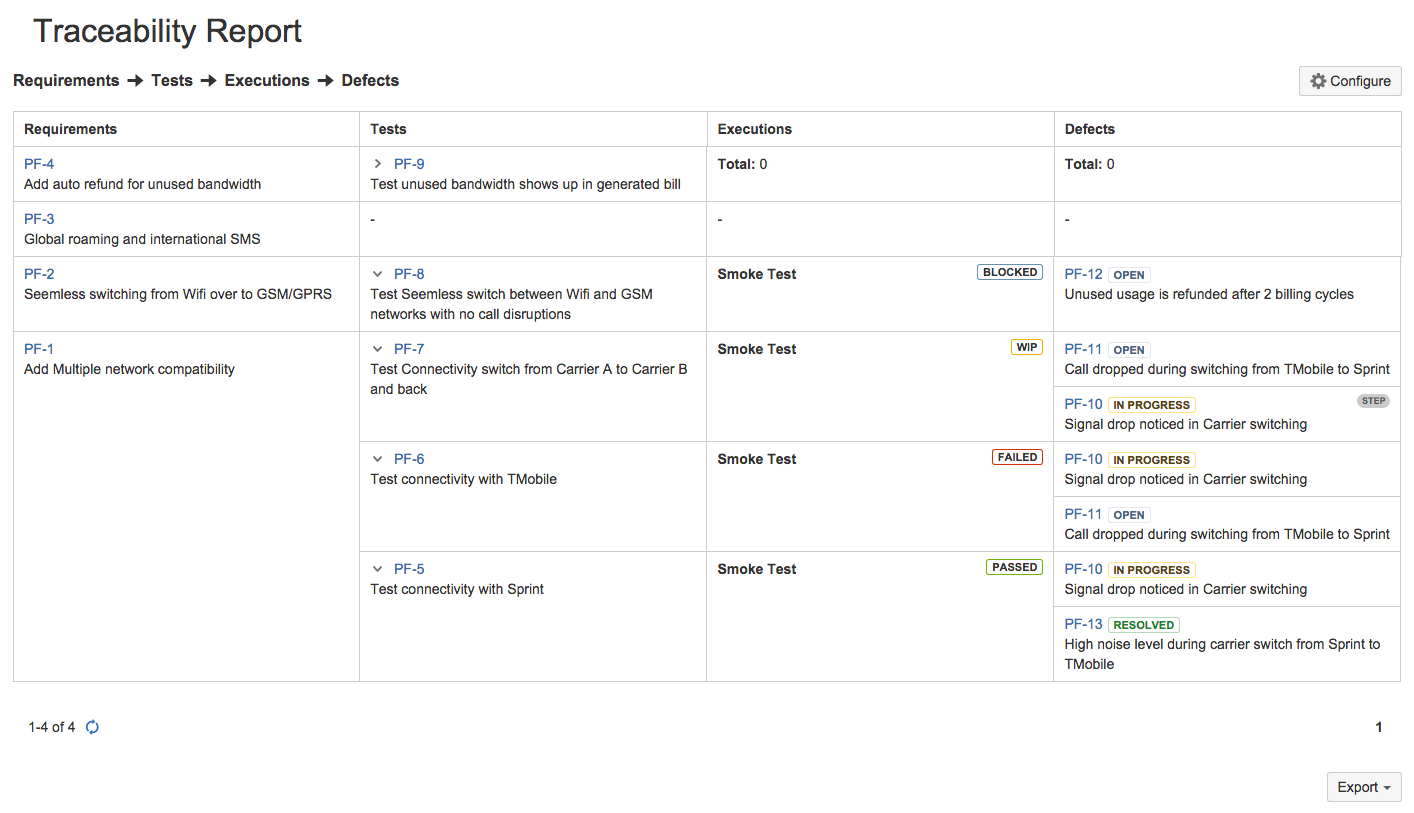The height and width of the screenshot is (813, 1414).
Task: Click the Tests breadcrumb link
Action: [171, 80]
